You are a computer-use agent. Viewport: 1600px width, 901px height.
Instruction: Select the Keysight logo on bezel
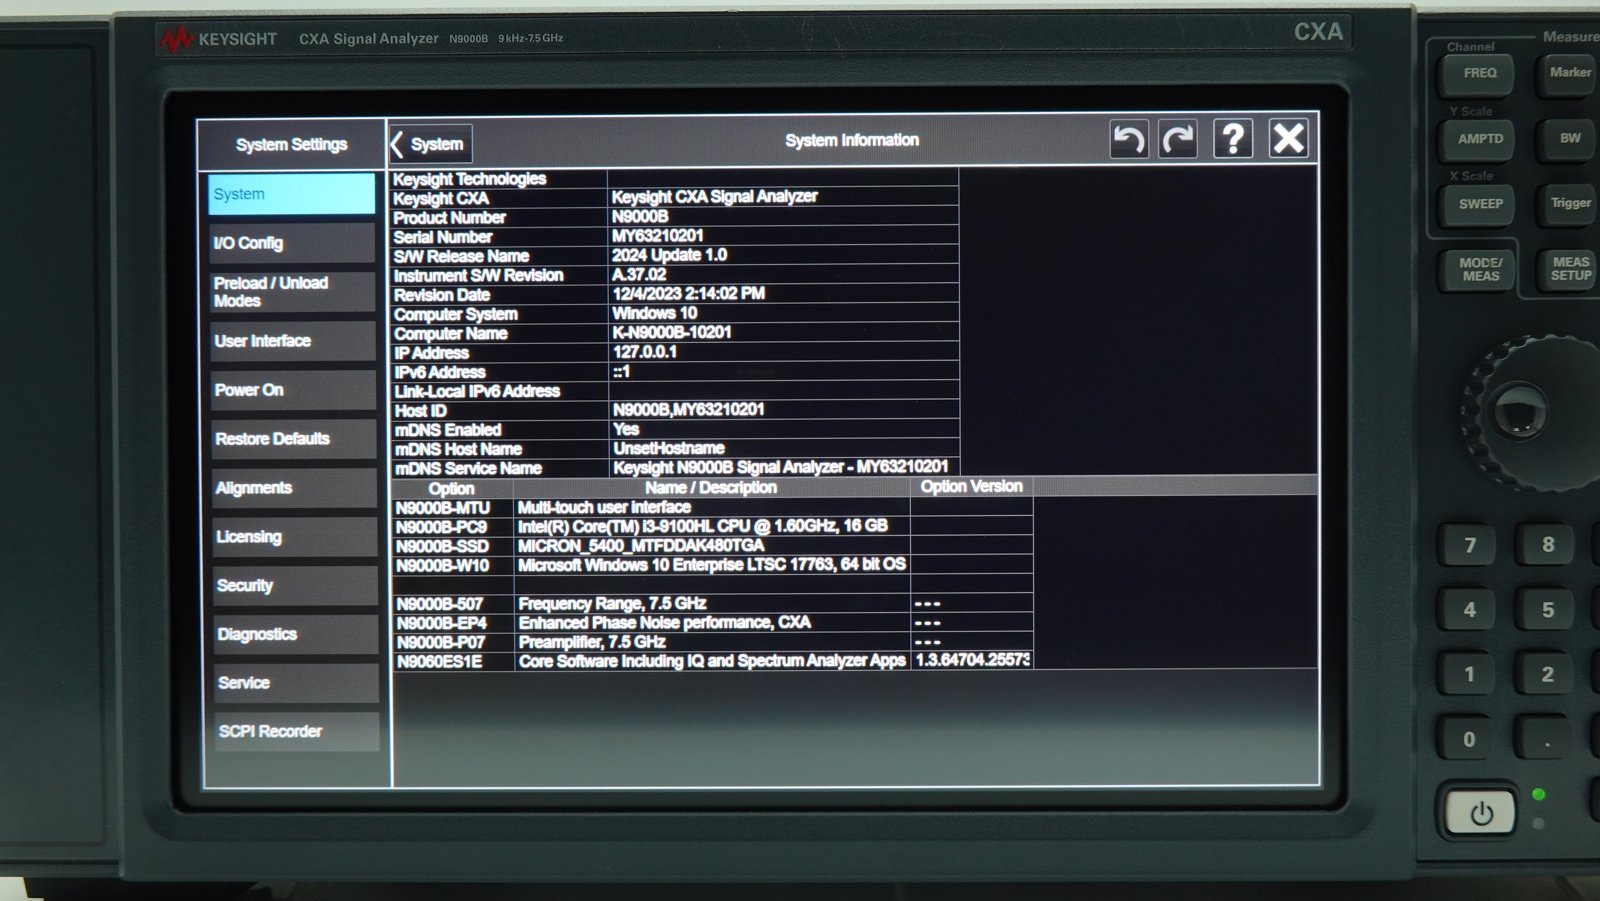click(218, 39)
